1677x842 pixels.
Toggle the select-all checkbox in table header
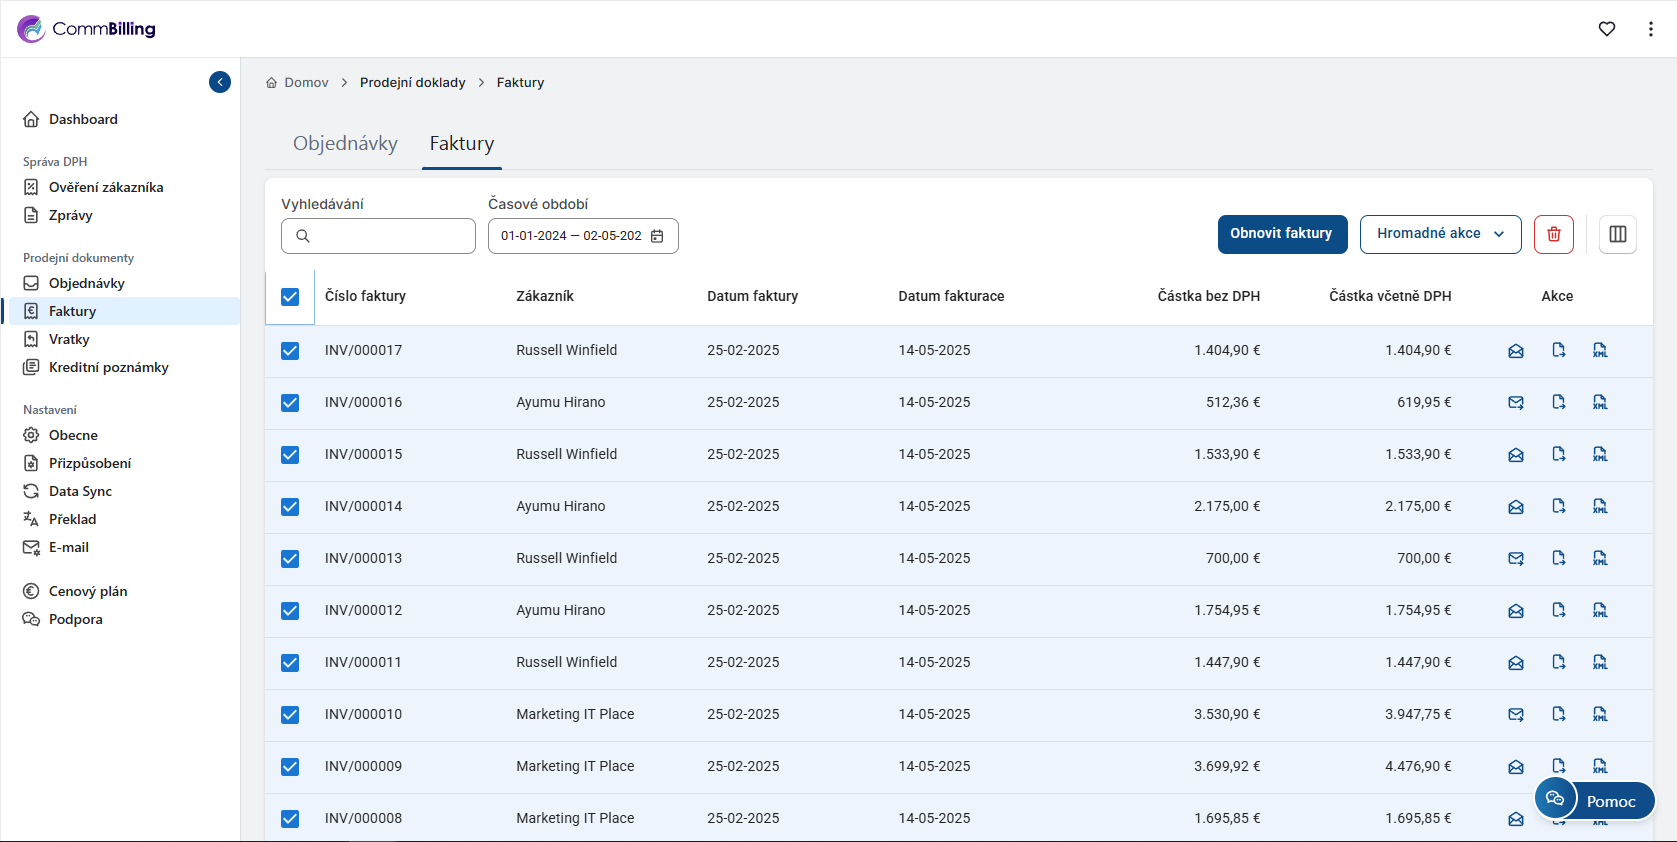click(x=290, y=297)
